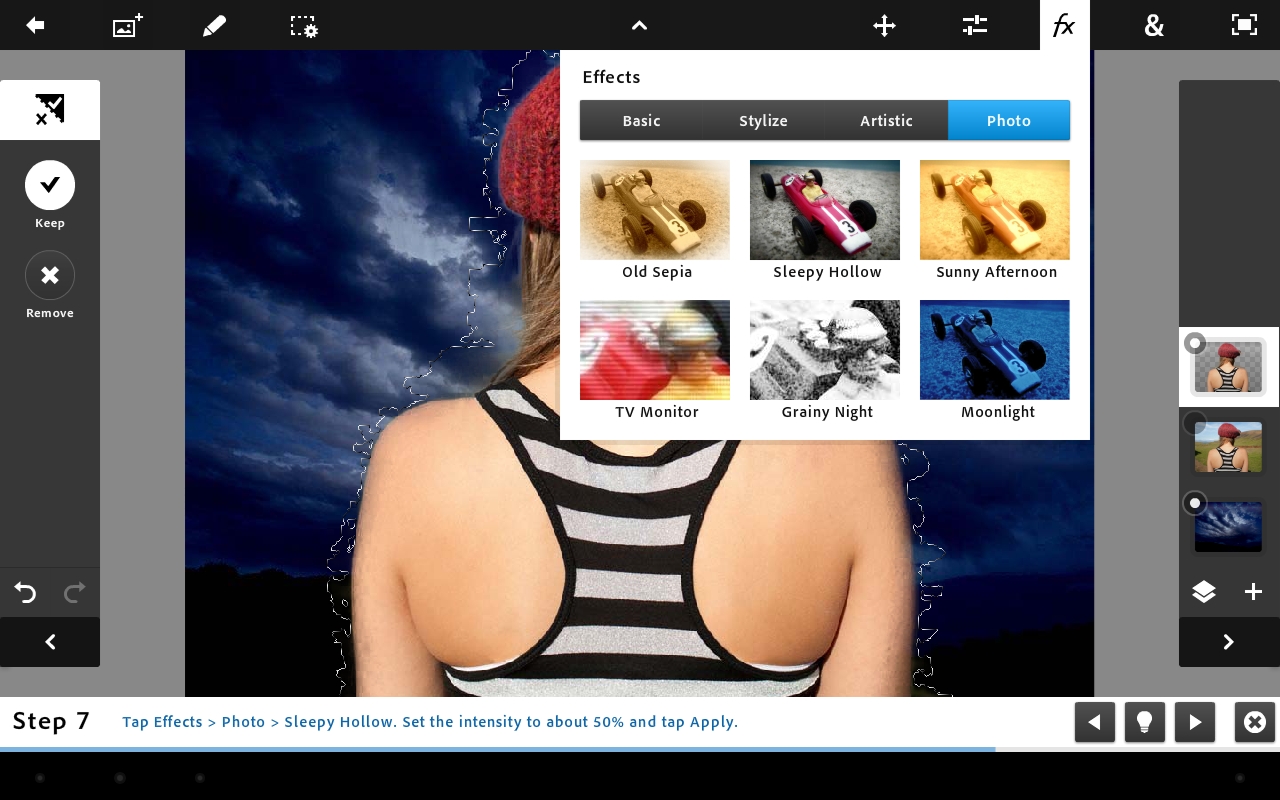This screenshot has width=1280, height=800.
Task: Toggle visibility of the cutout woman layer
Action: pos(1194,343)
